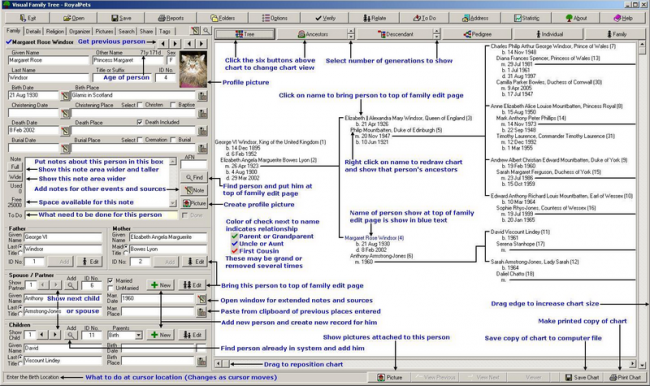This screenshot has height=386, width=650.
Task: Select the father's Title radio button
Action: point(20,252)
